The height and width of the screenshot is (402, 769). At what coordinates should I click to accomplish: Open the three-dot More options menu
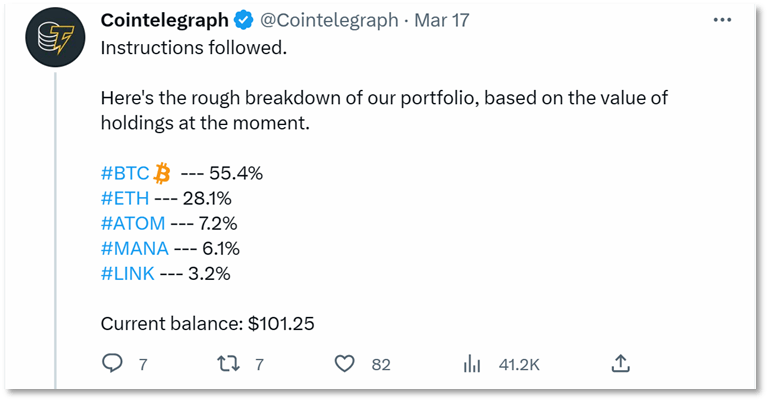pos(719,20)
